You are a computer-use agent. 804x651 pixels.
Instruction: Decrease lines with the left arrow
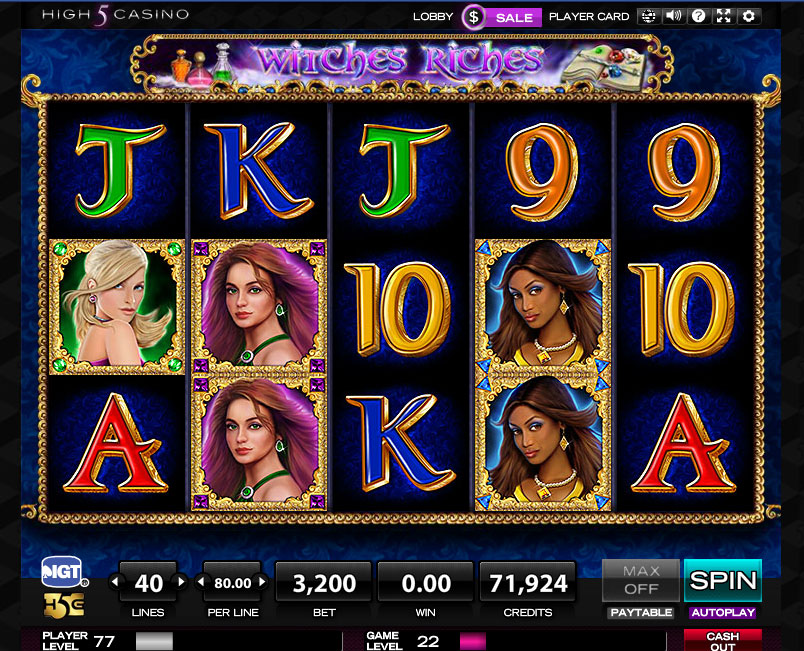coord(115,582)
